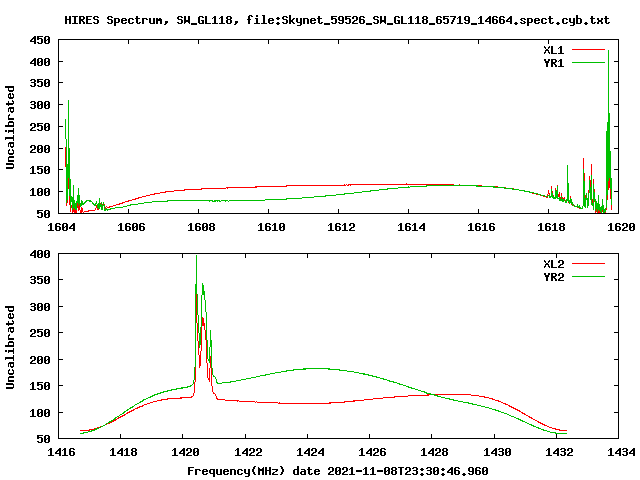This screenshot has width=640, height=480.
Task: Click the 450 y-axis tick label
Action: pos(40,40)
